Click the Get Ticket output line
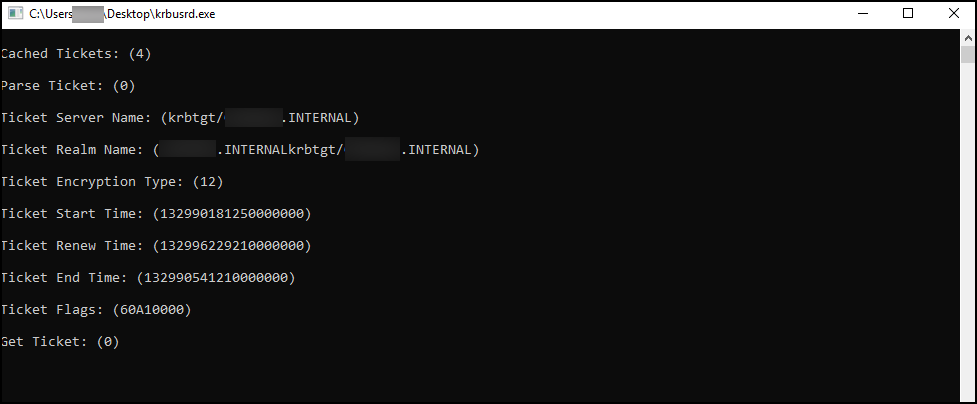Screen dimensions: 977x404 pos(60,342)
